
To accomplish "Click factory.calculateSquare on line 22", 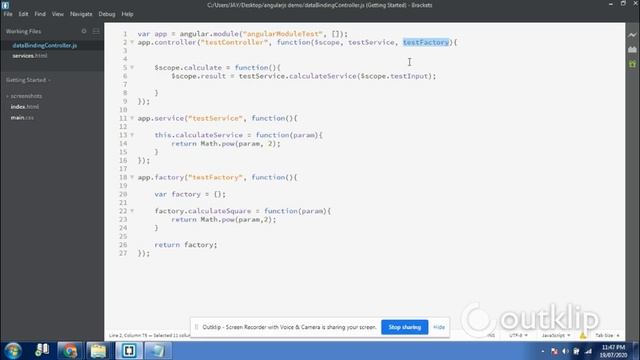I will [x=203, y=211].
